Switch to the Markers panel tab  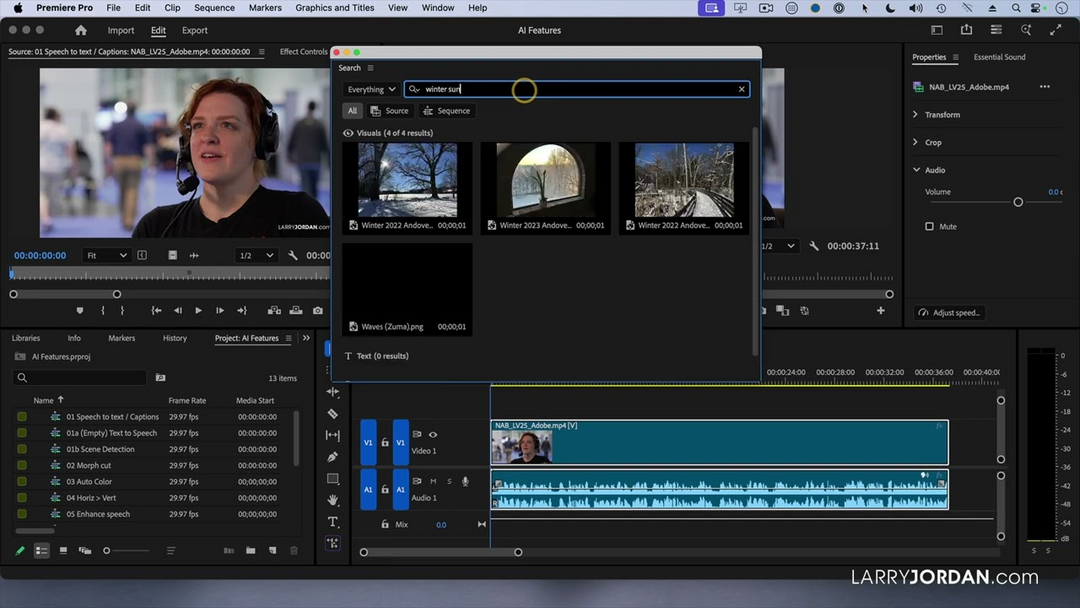click(x=121, y=338)
